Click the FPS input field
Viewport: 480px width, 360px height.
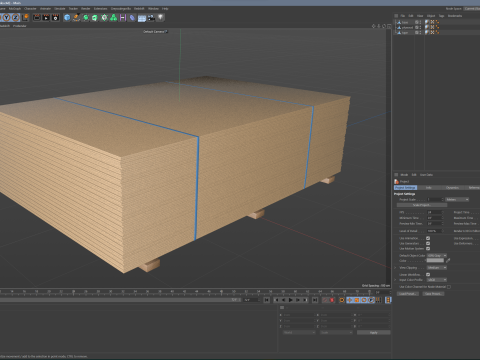point(435,212)
